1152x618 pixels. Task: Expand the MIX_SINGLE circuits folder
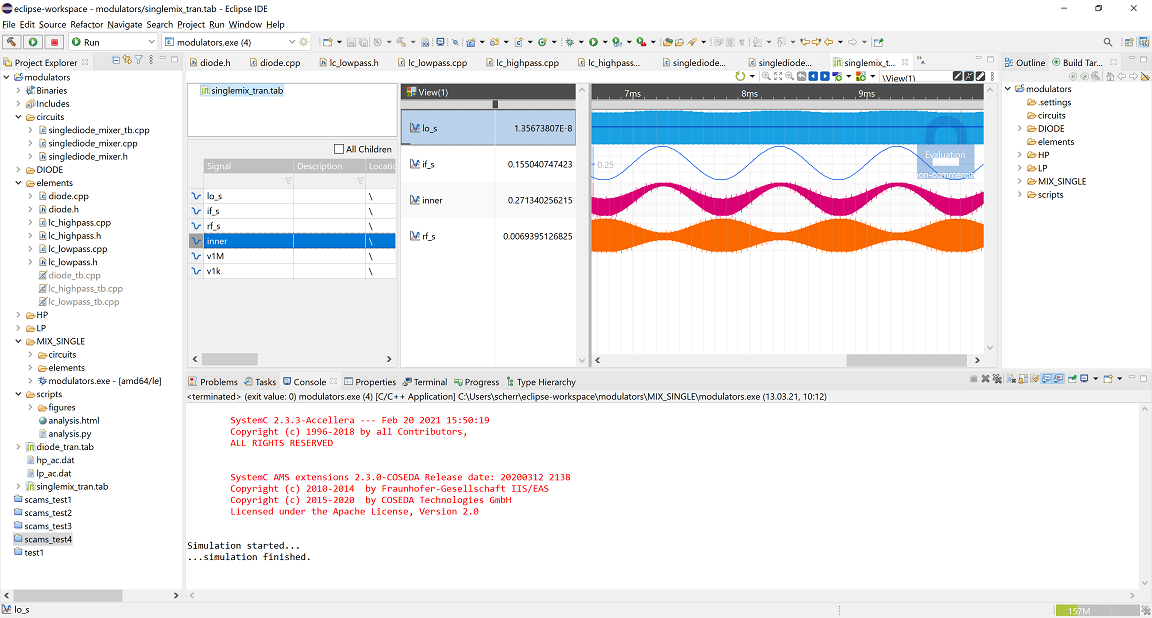(28, 354)
